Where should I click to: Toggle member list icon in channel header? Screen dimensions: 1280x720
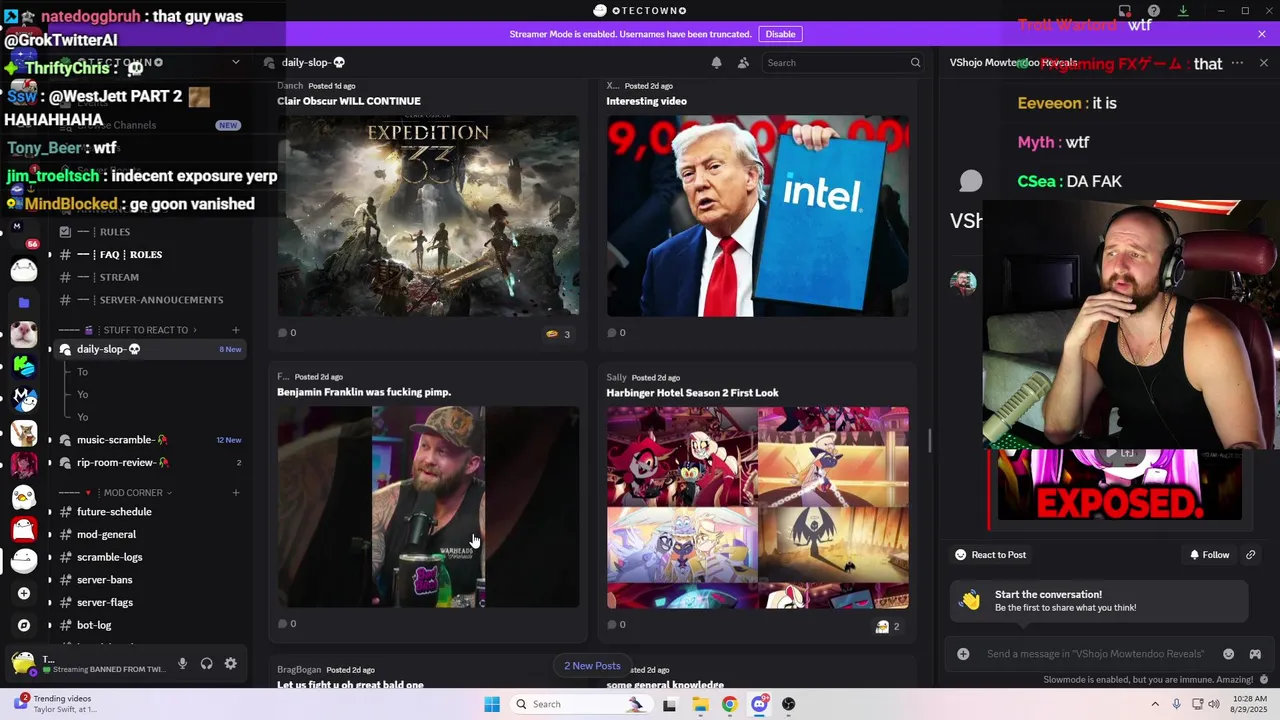tap(743, 62)
